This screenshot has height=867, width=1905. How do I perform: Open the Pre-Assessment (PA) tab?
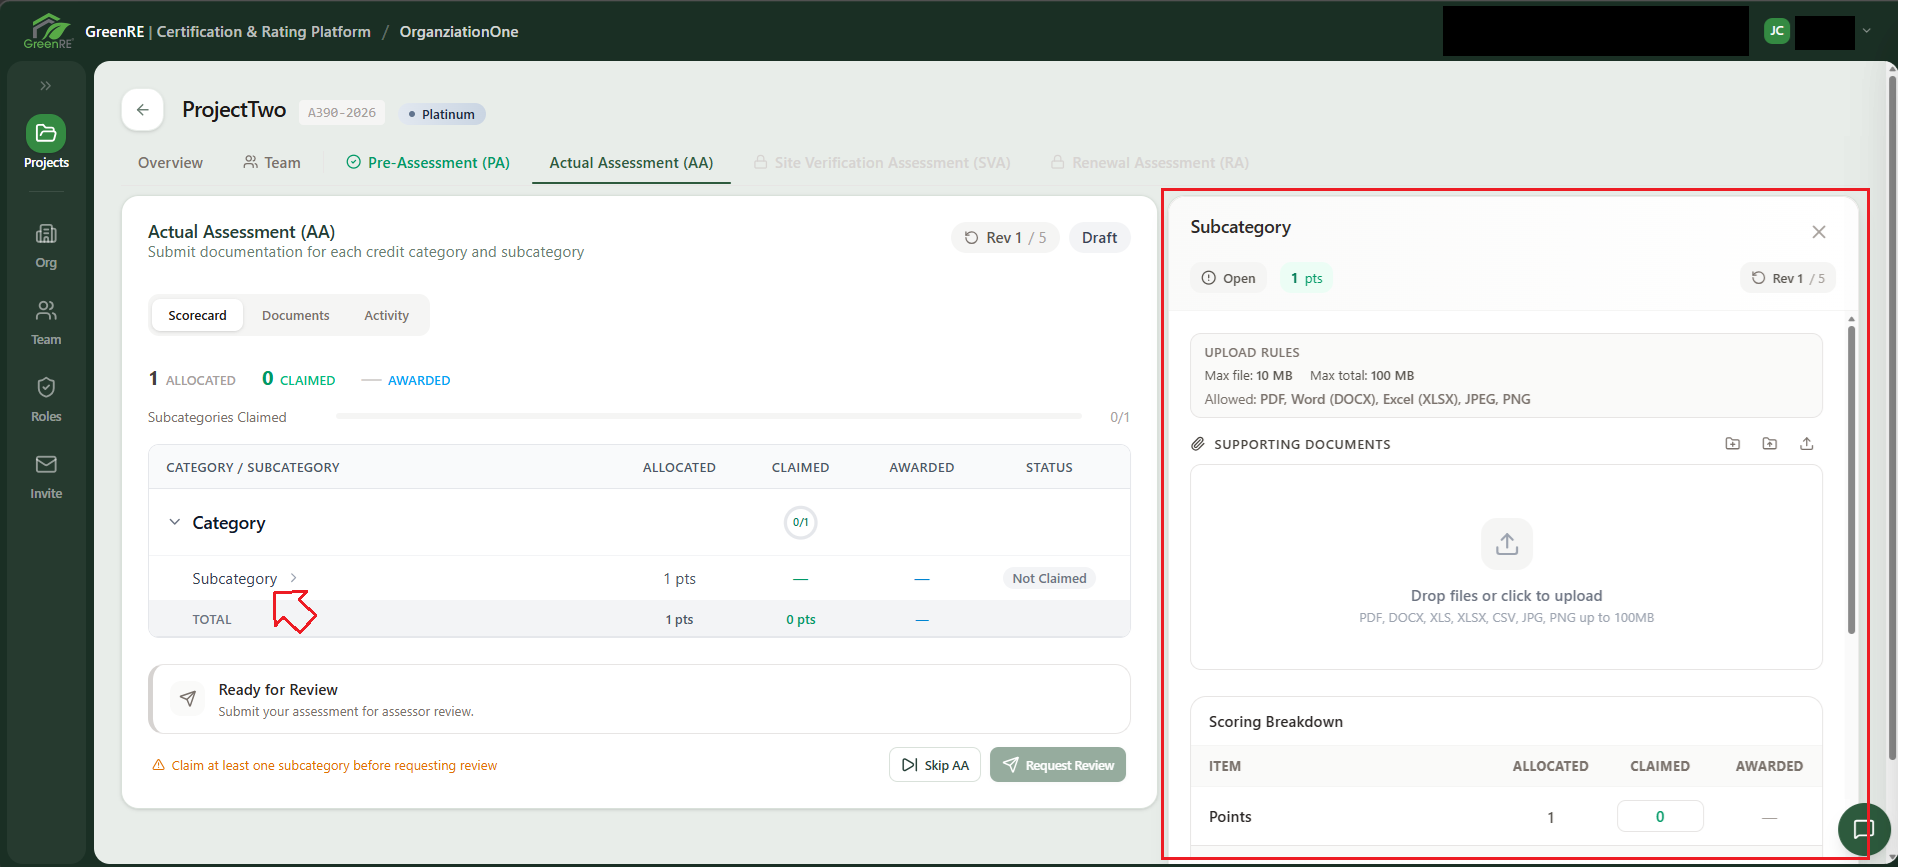[x=428, y=162]
